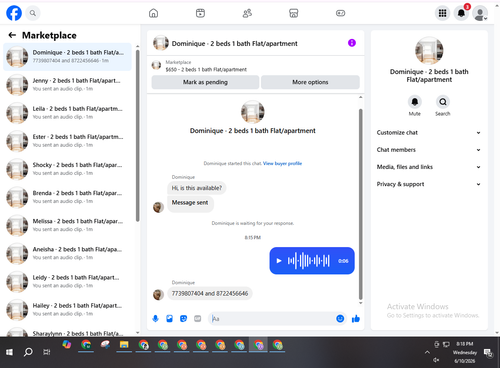Open the Hailey conversation

coord(67,310)
